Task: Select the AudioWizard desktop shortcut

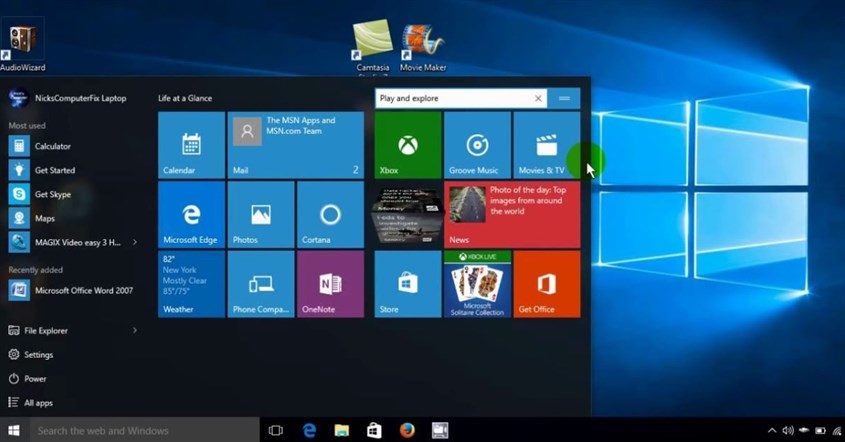Action: coord(23,46)
